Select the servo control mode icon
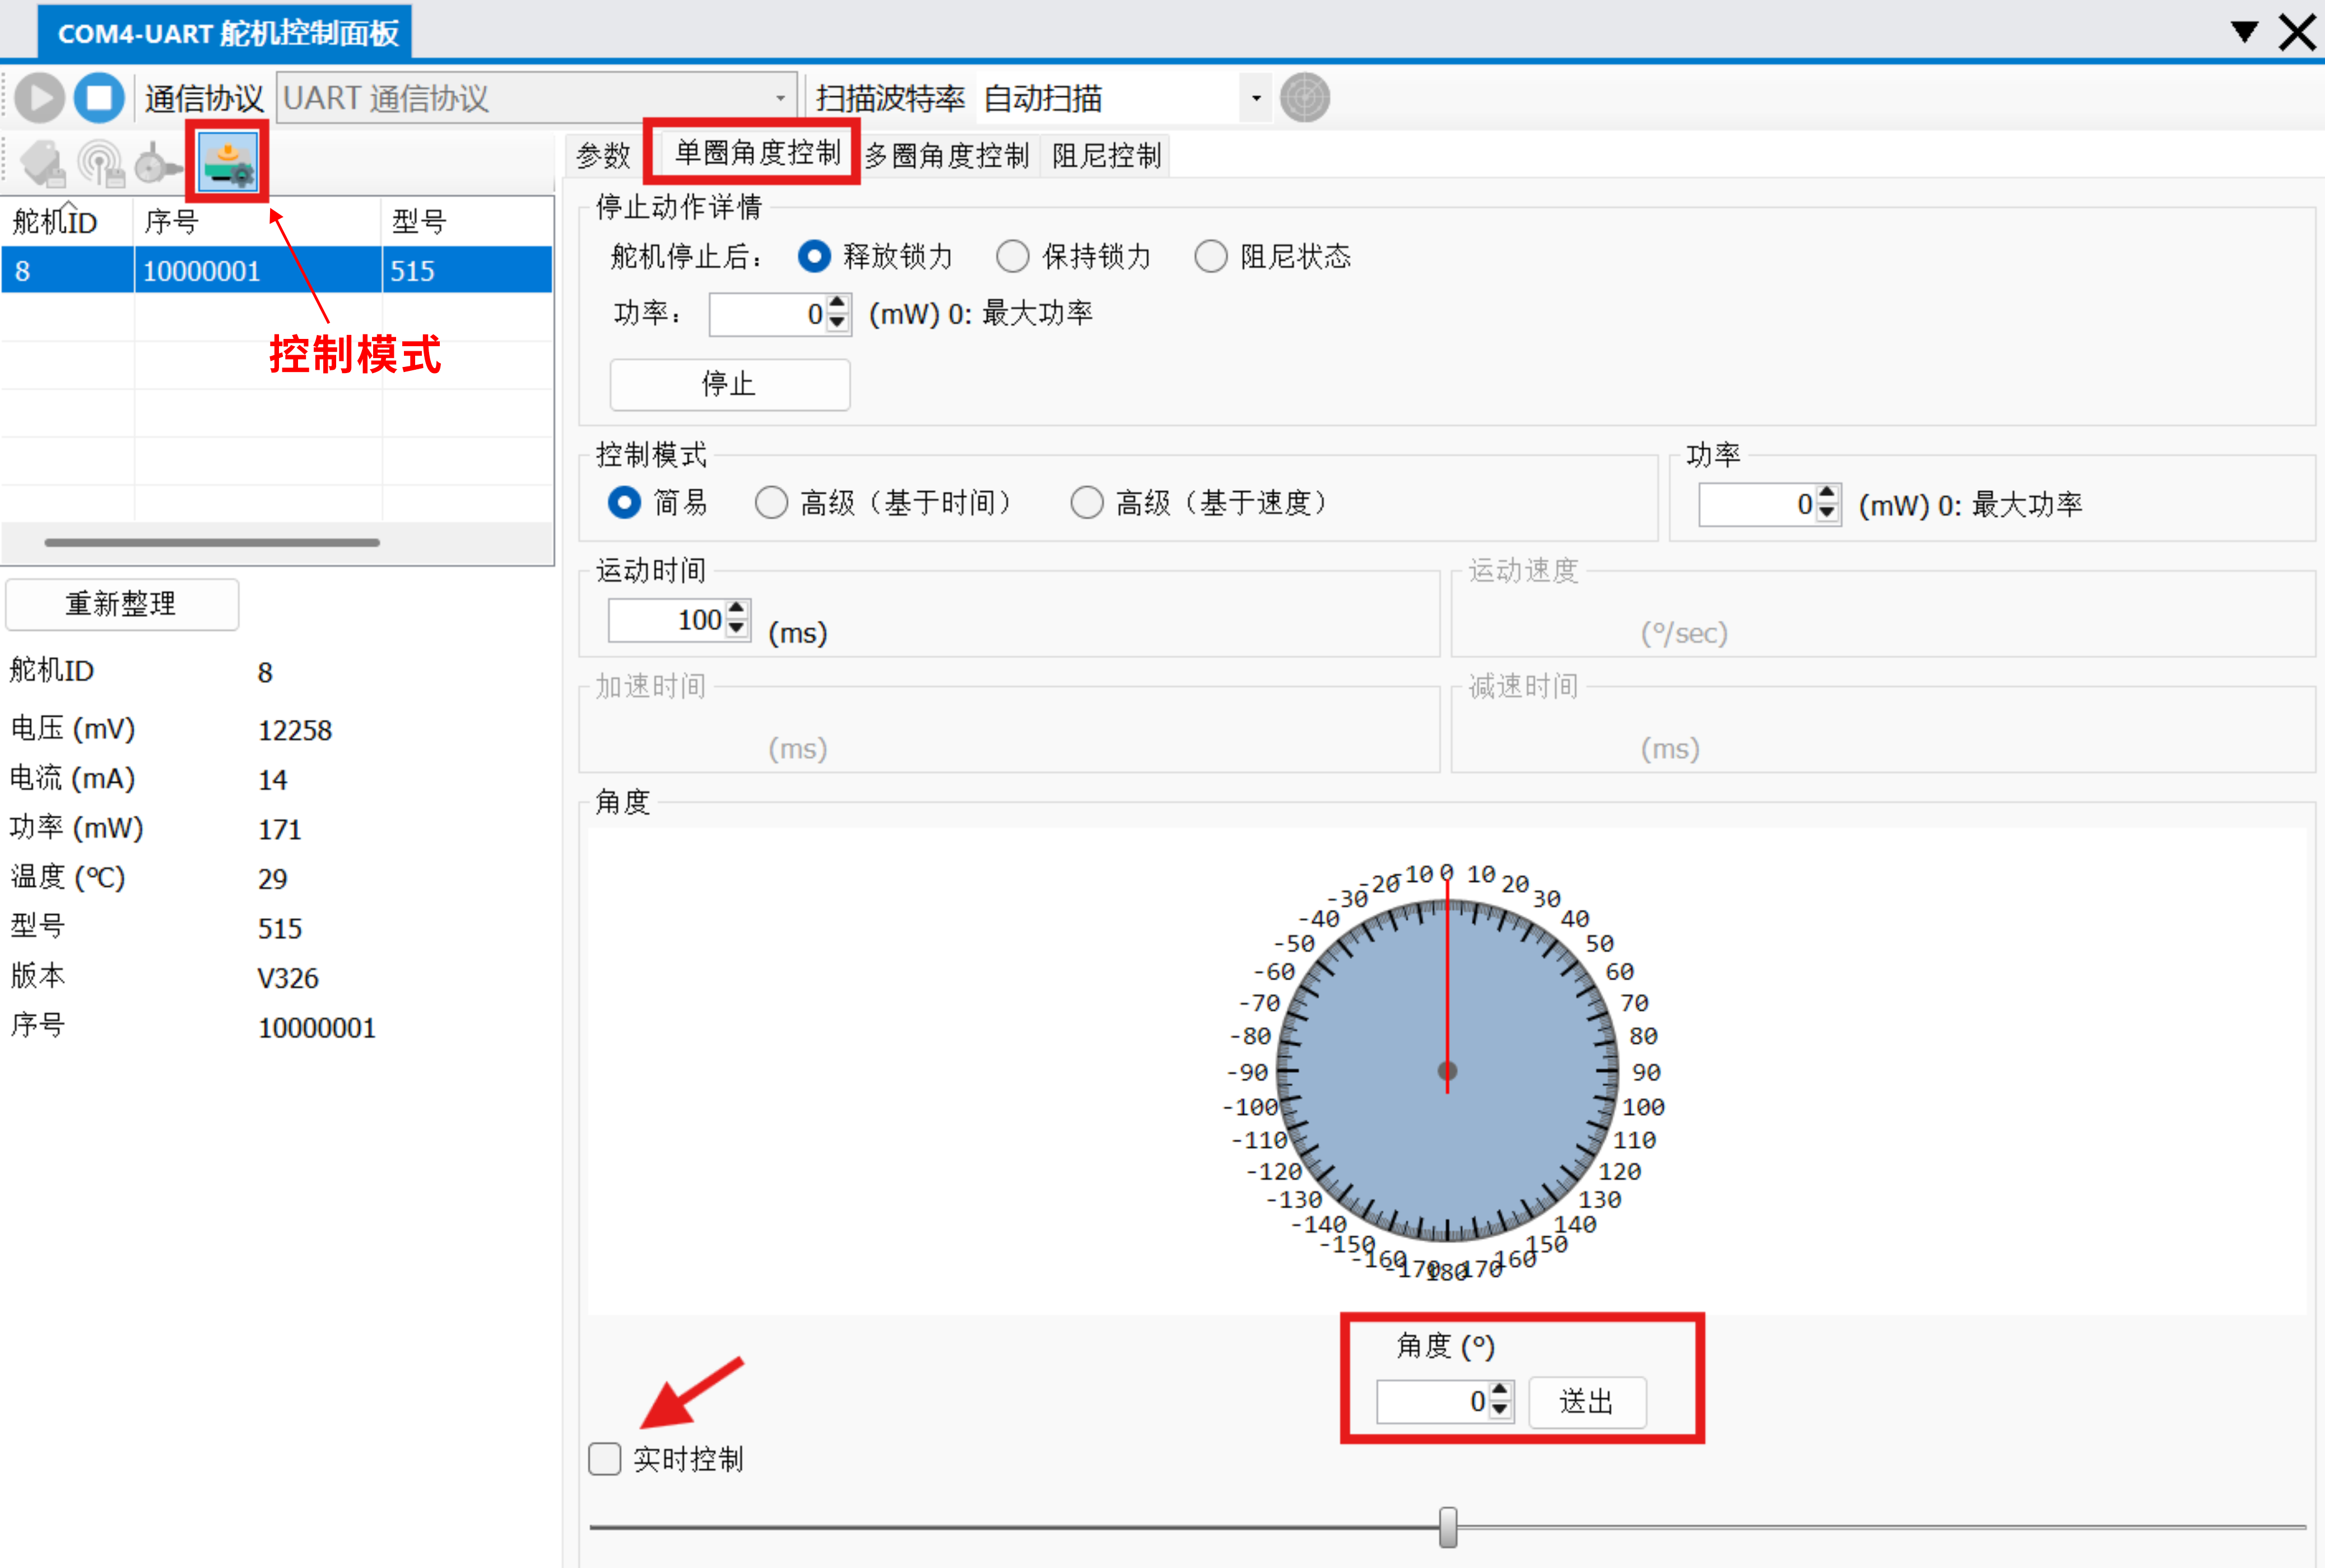Viewport: 2325px width, 1568px height. (x=228, y=163)
